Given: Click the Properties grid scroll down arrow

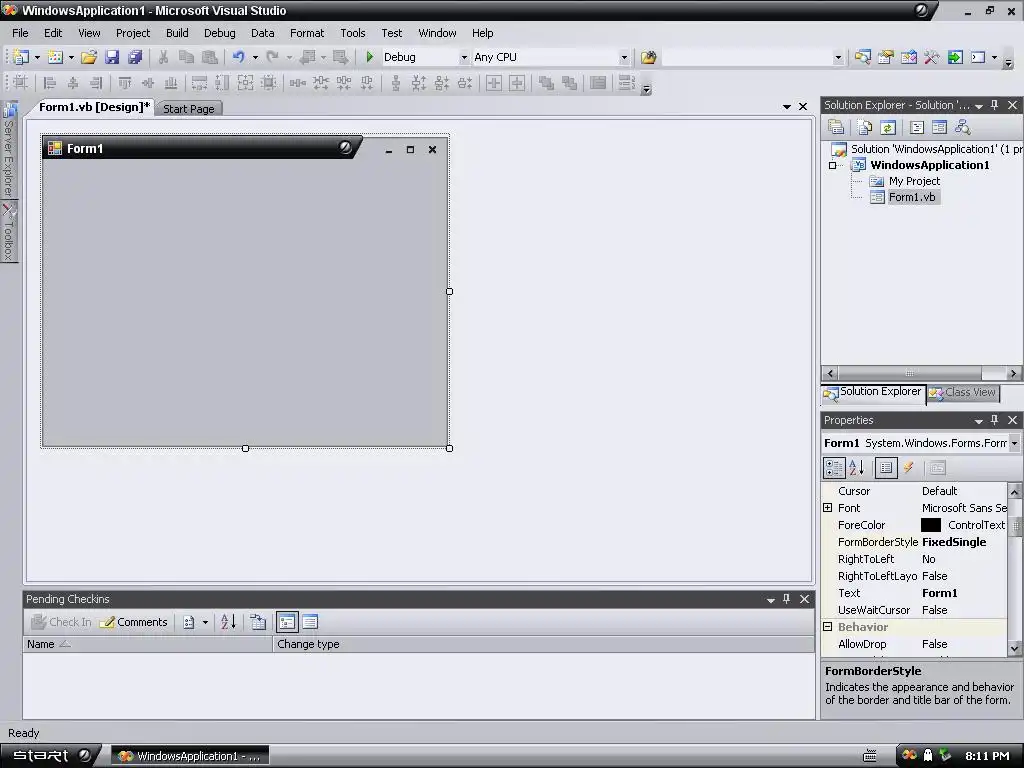Looking at the screenshot, I should point(1014,648).
